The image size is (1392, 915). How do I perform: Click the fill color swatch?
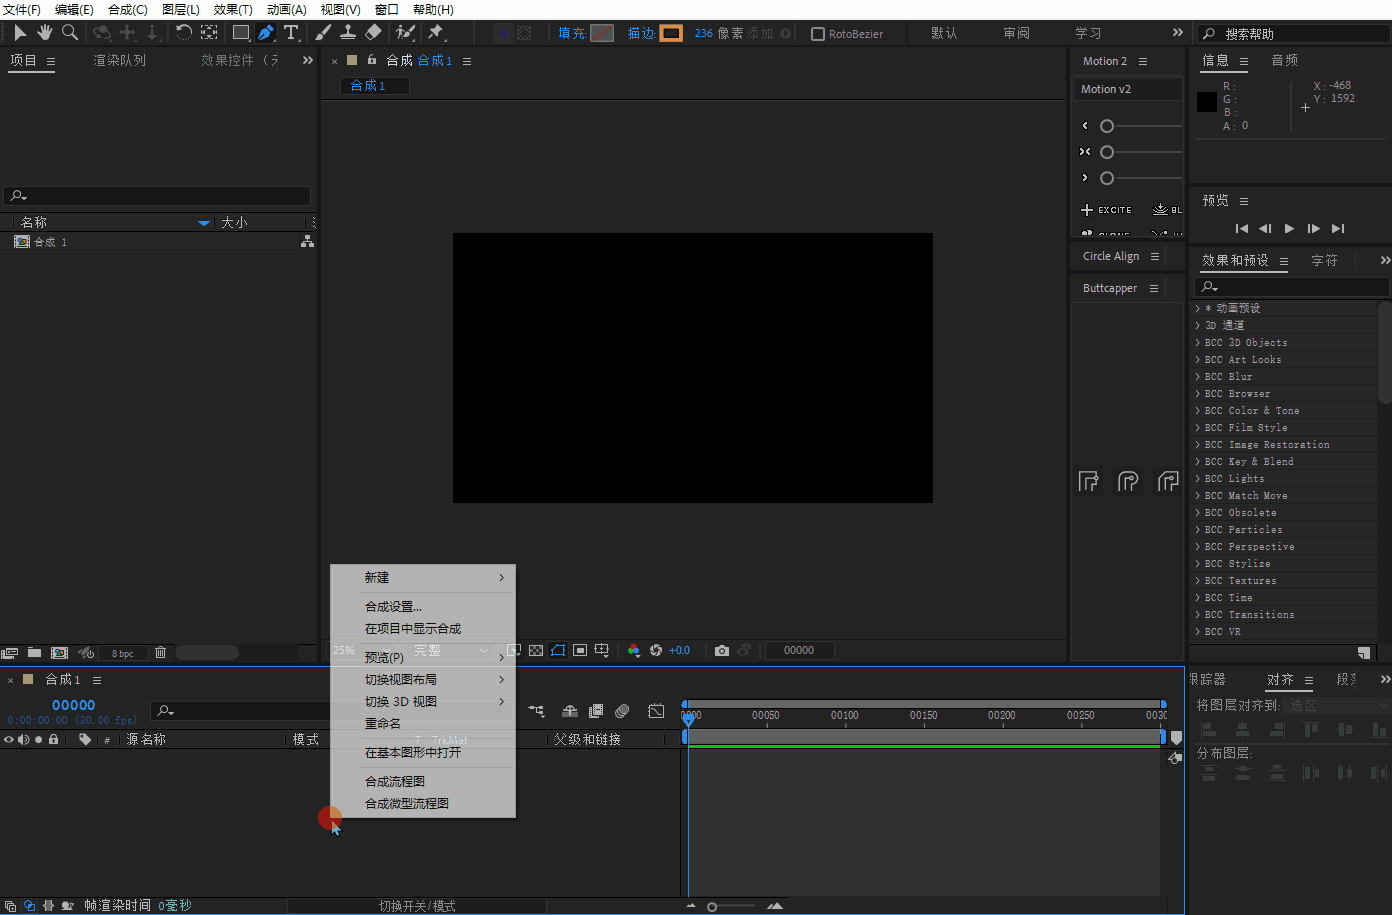[602, 33]
